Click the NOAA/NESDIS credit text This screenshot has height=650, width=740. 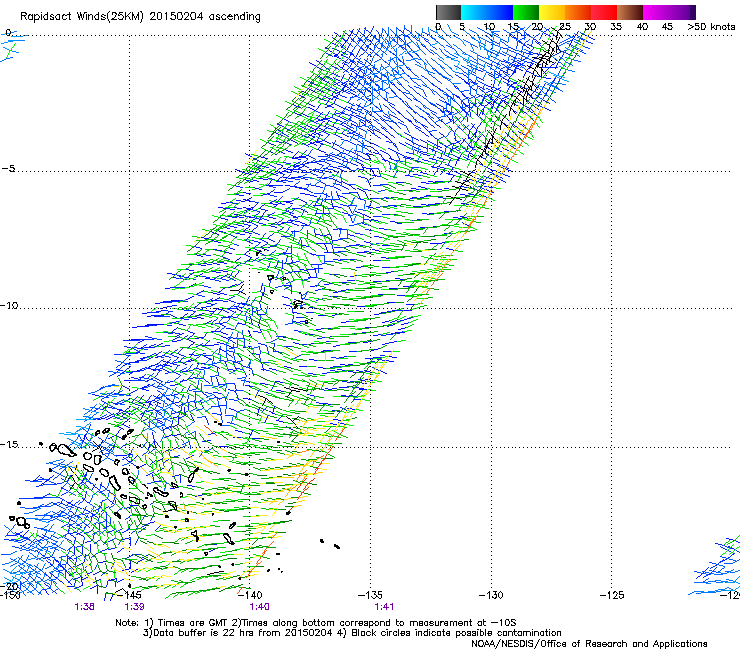coord(589,644)
